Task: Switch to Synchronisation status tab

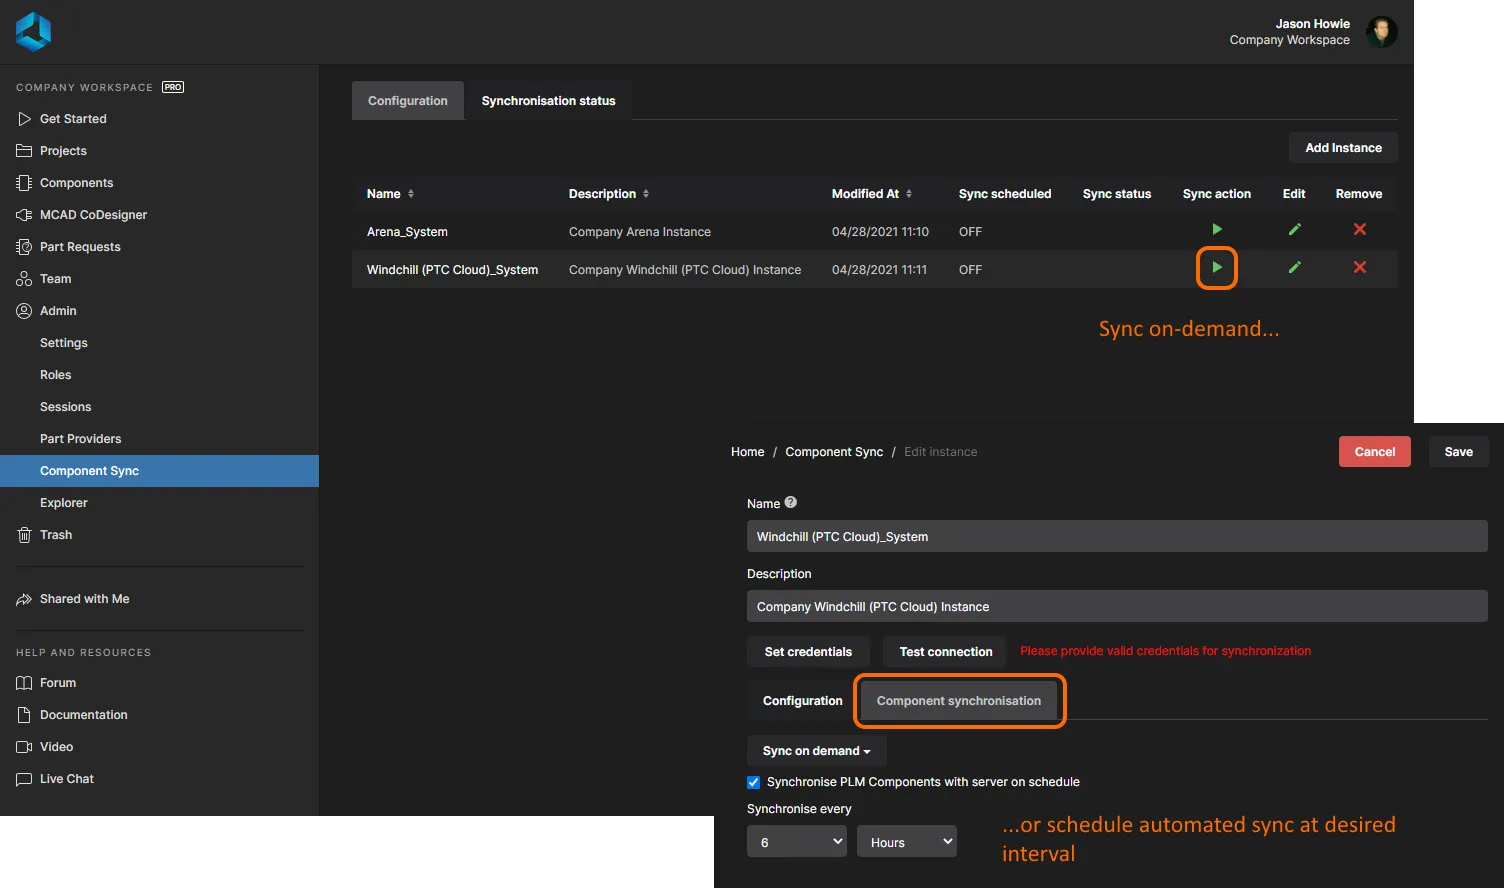Action: point(548,101)
